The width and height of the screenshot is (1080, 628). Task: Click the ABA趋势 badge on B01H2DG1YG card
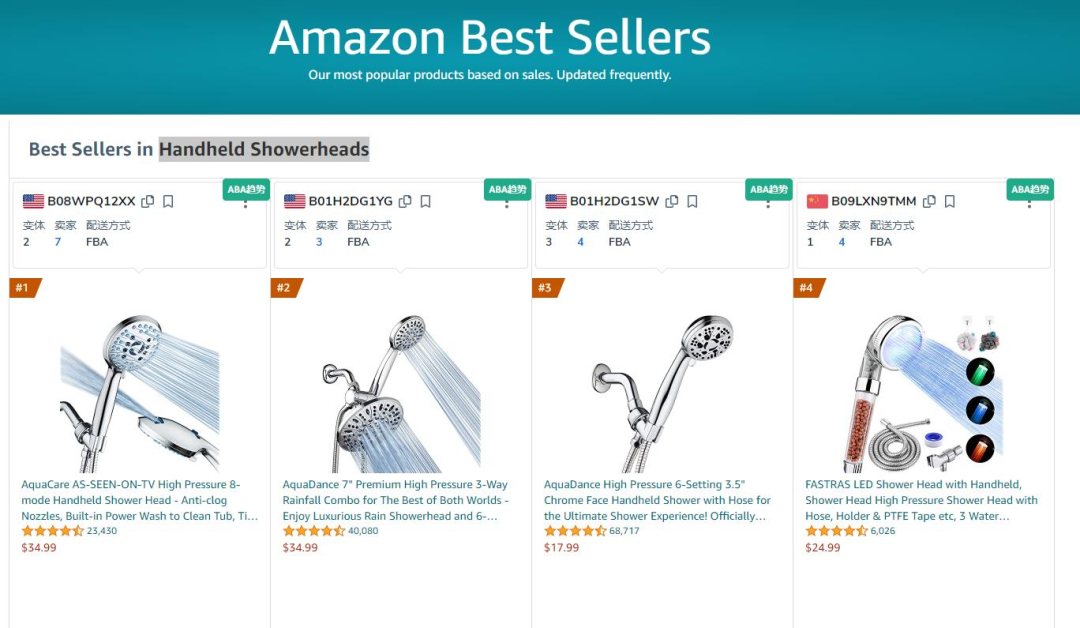point(508,189)
